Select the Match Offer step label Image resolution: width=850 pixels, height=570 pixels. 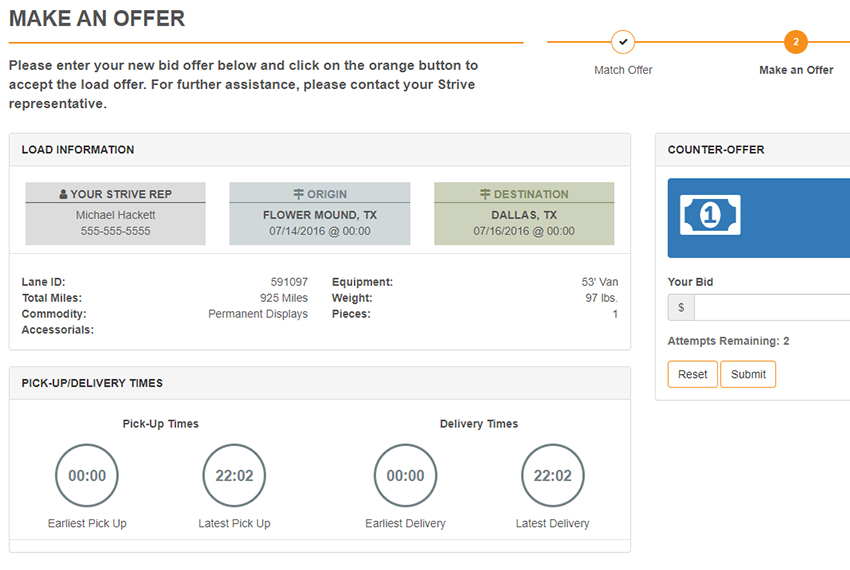pyautogui.click(x=623, y=70)
